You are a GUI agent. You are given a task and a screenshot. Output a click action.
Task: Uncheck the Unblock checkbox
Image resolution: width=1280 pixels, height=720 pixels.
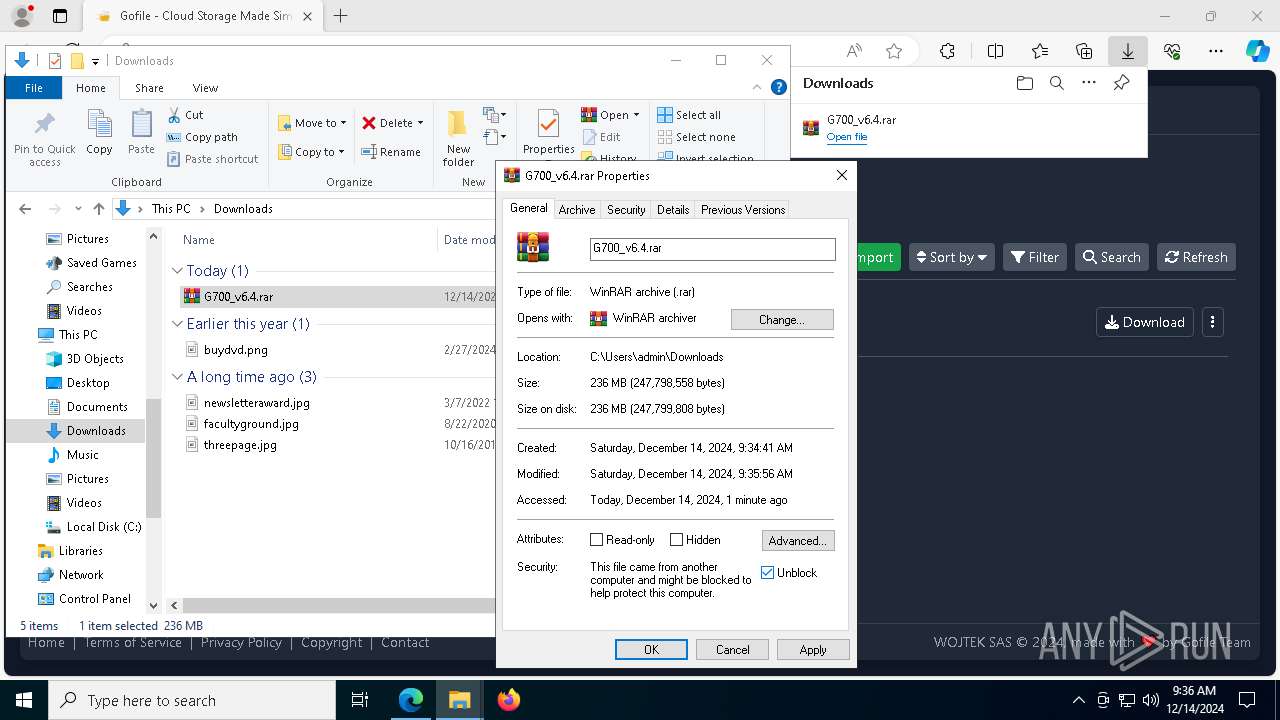click(x=767, y=573)
